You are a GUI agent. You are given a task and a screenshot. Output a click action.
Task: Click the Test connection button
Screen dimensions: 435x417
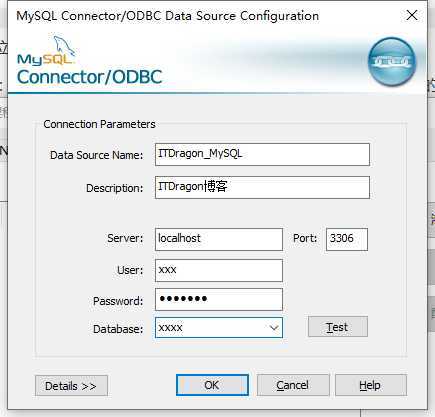pos(338,327)
